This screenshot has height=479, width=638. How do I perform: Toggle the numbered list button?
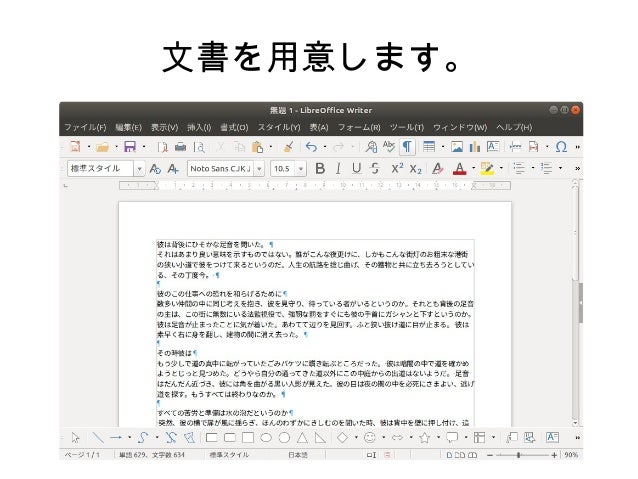point(546,168)
